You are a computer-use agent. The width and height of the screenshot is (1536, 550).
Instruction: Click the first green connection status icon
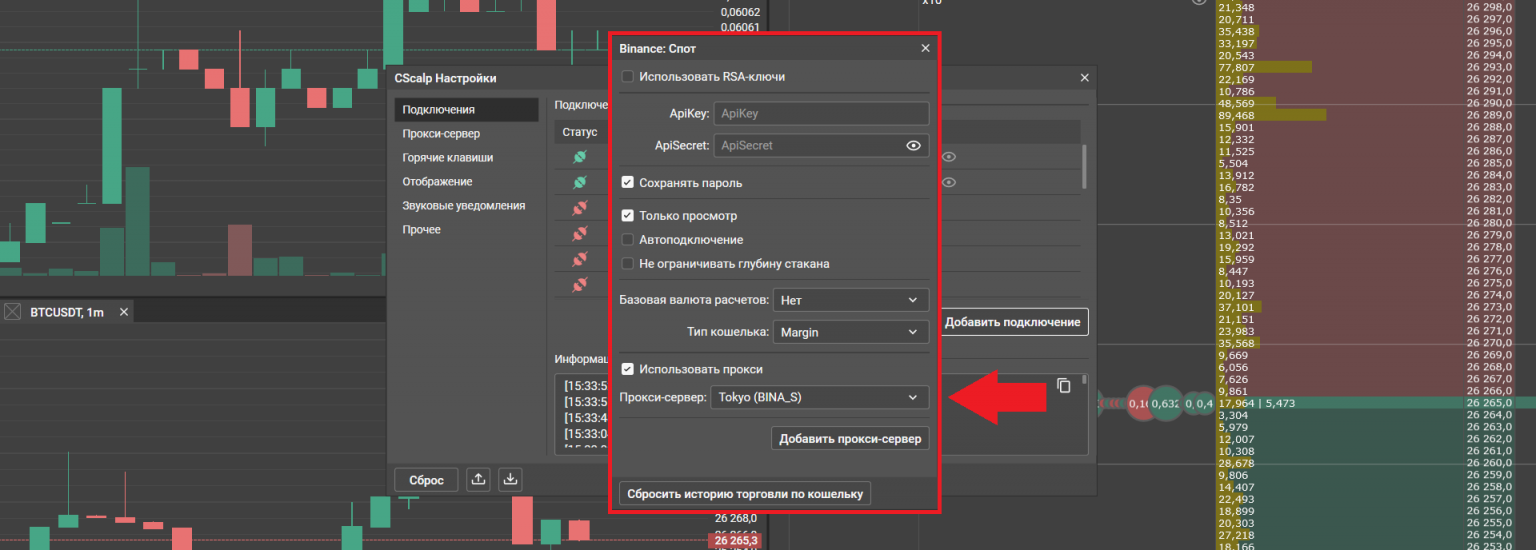579,158
